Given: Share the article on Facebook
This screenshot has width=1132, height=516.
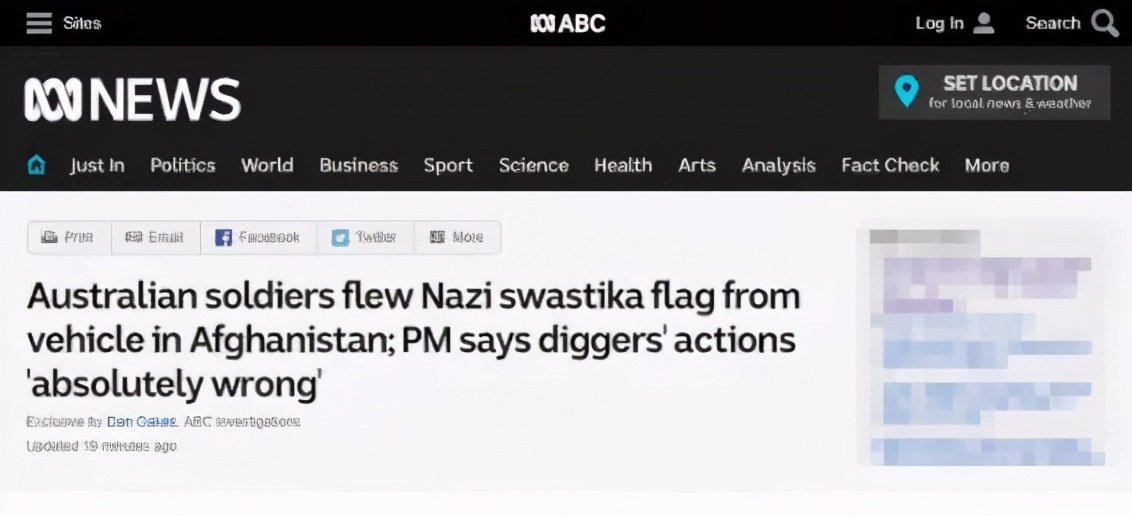Looking at the screenshot, I should click(x=258, y=237).
